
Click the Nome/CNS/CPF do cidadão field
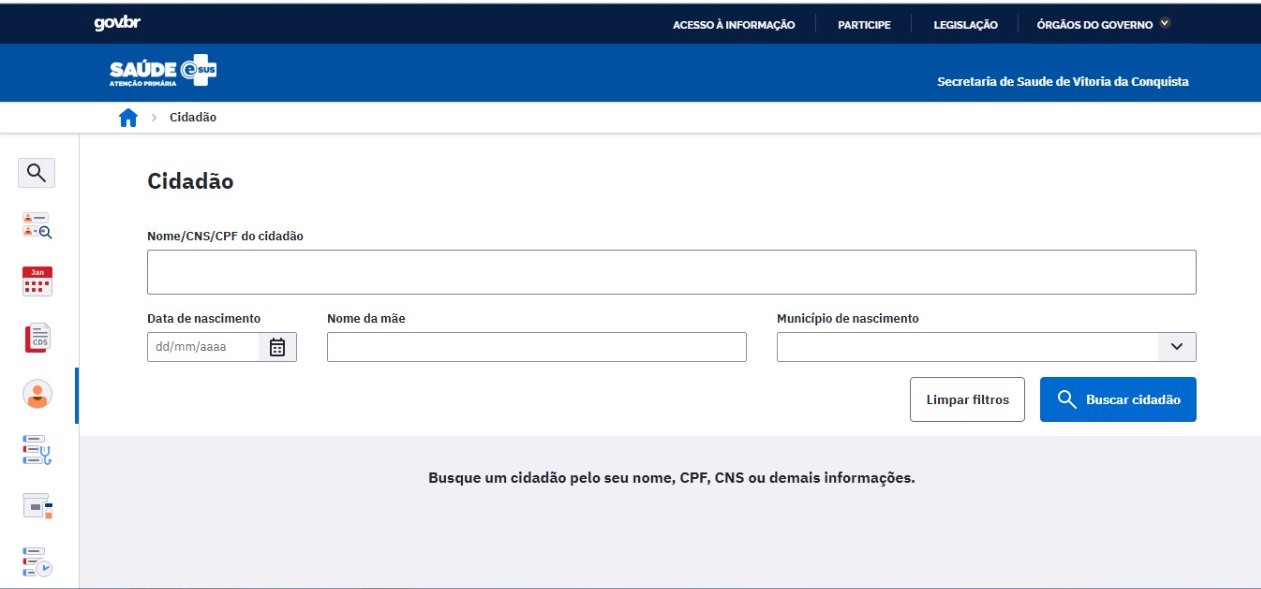coord(671,272)
